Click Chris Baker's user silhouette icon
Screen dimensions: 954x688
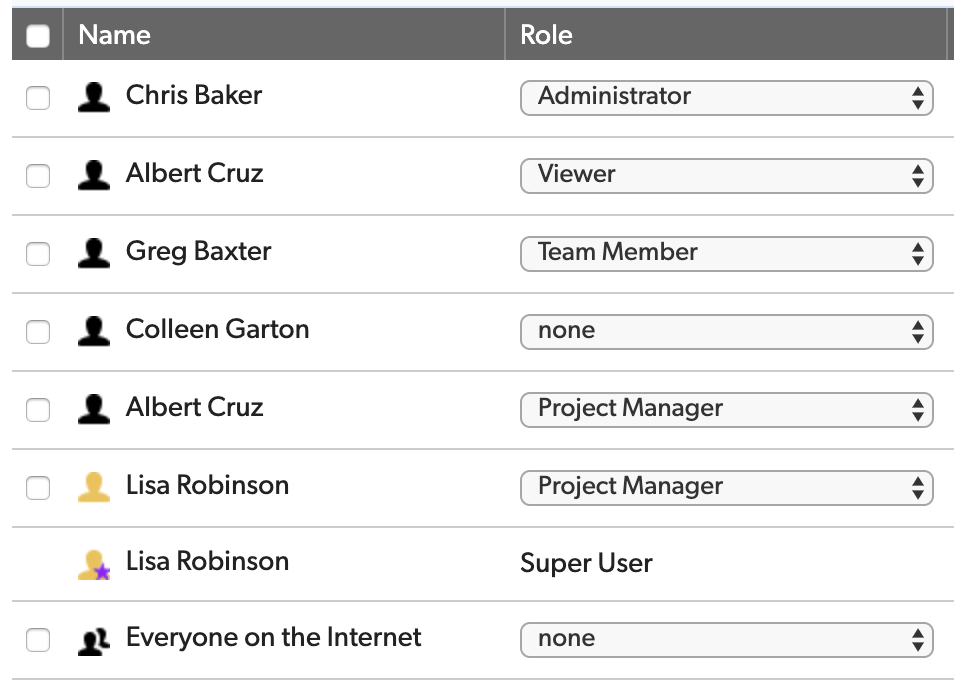pyautogui.click(x=94, y=97)
